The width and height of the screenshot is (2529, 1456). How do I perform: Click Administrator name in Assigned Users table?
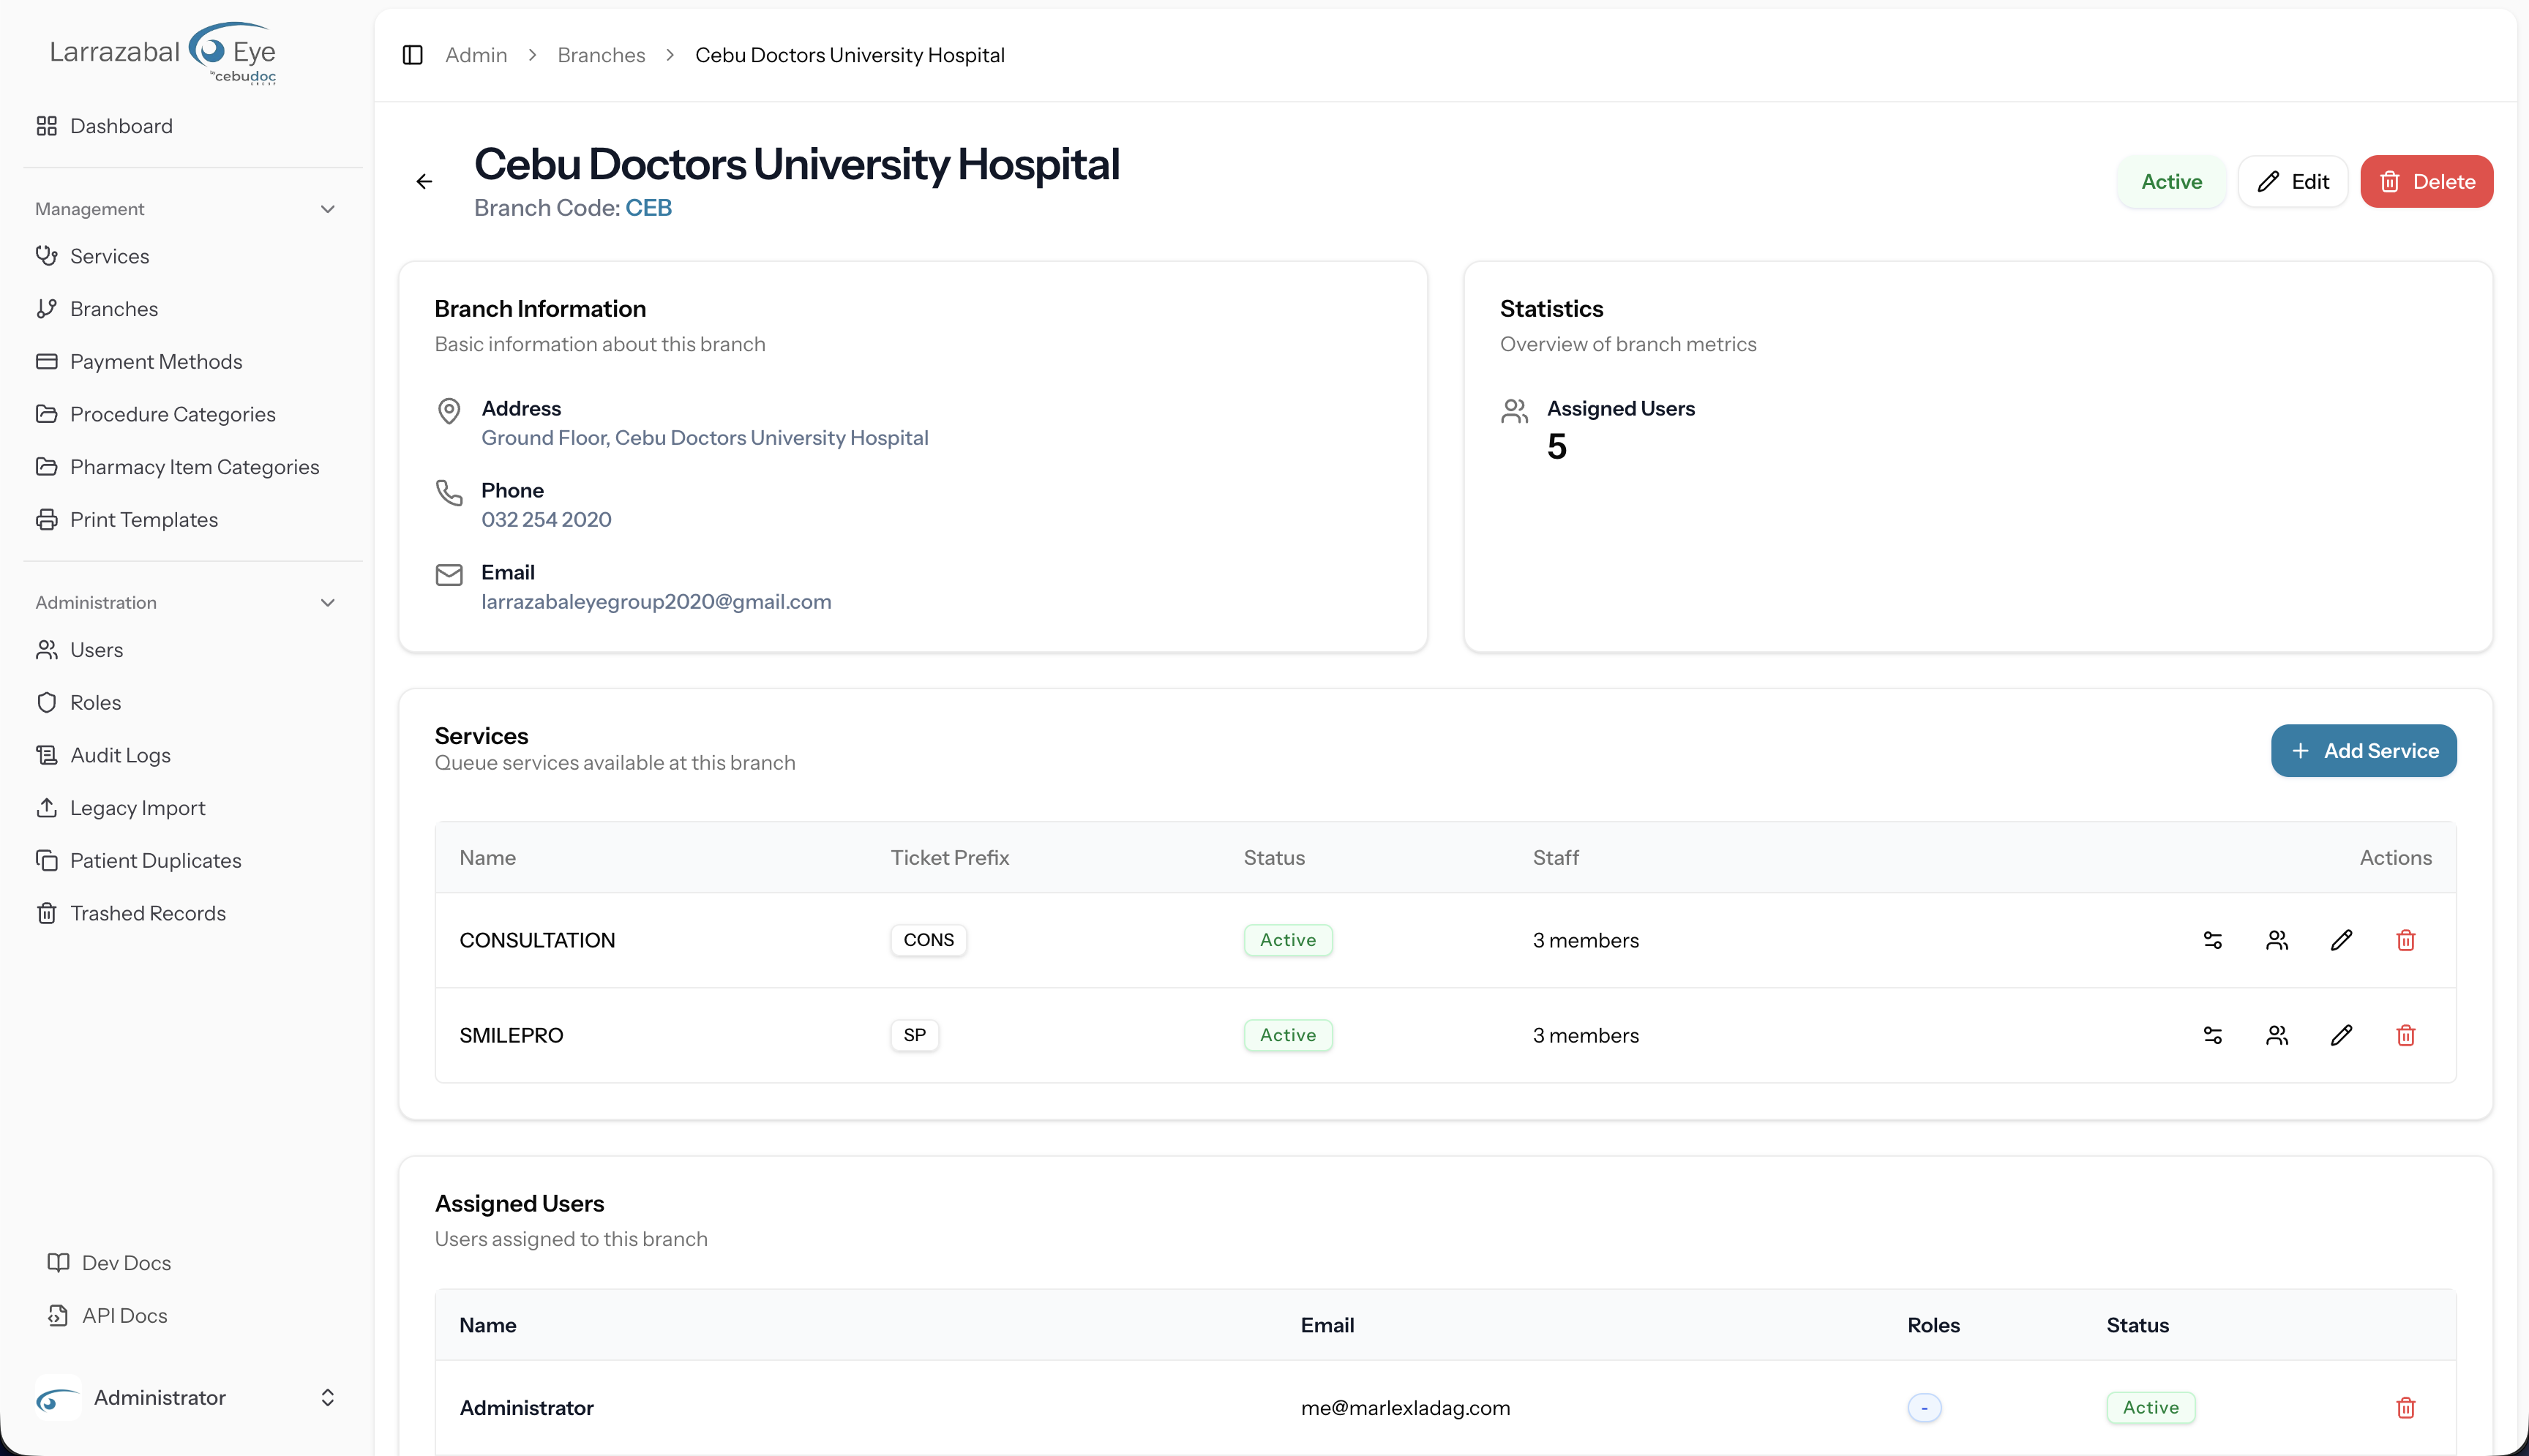pos(526,1407)
